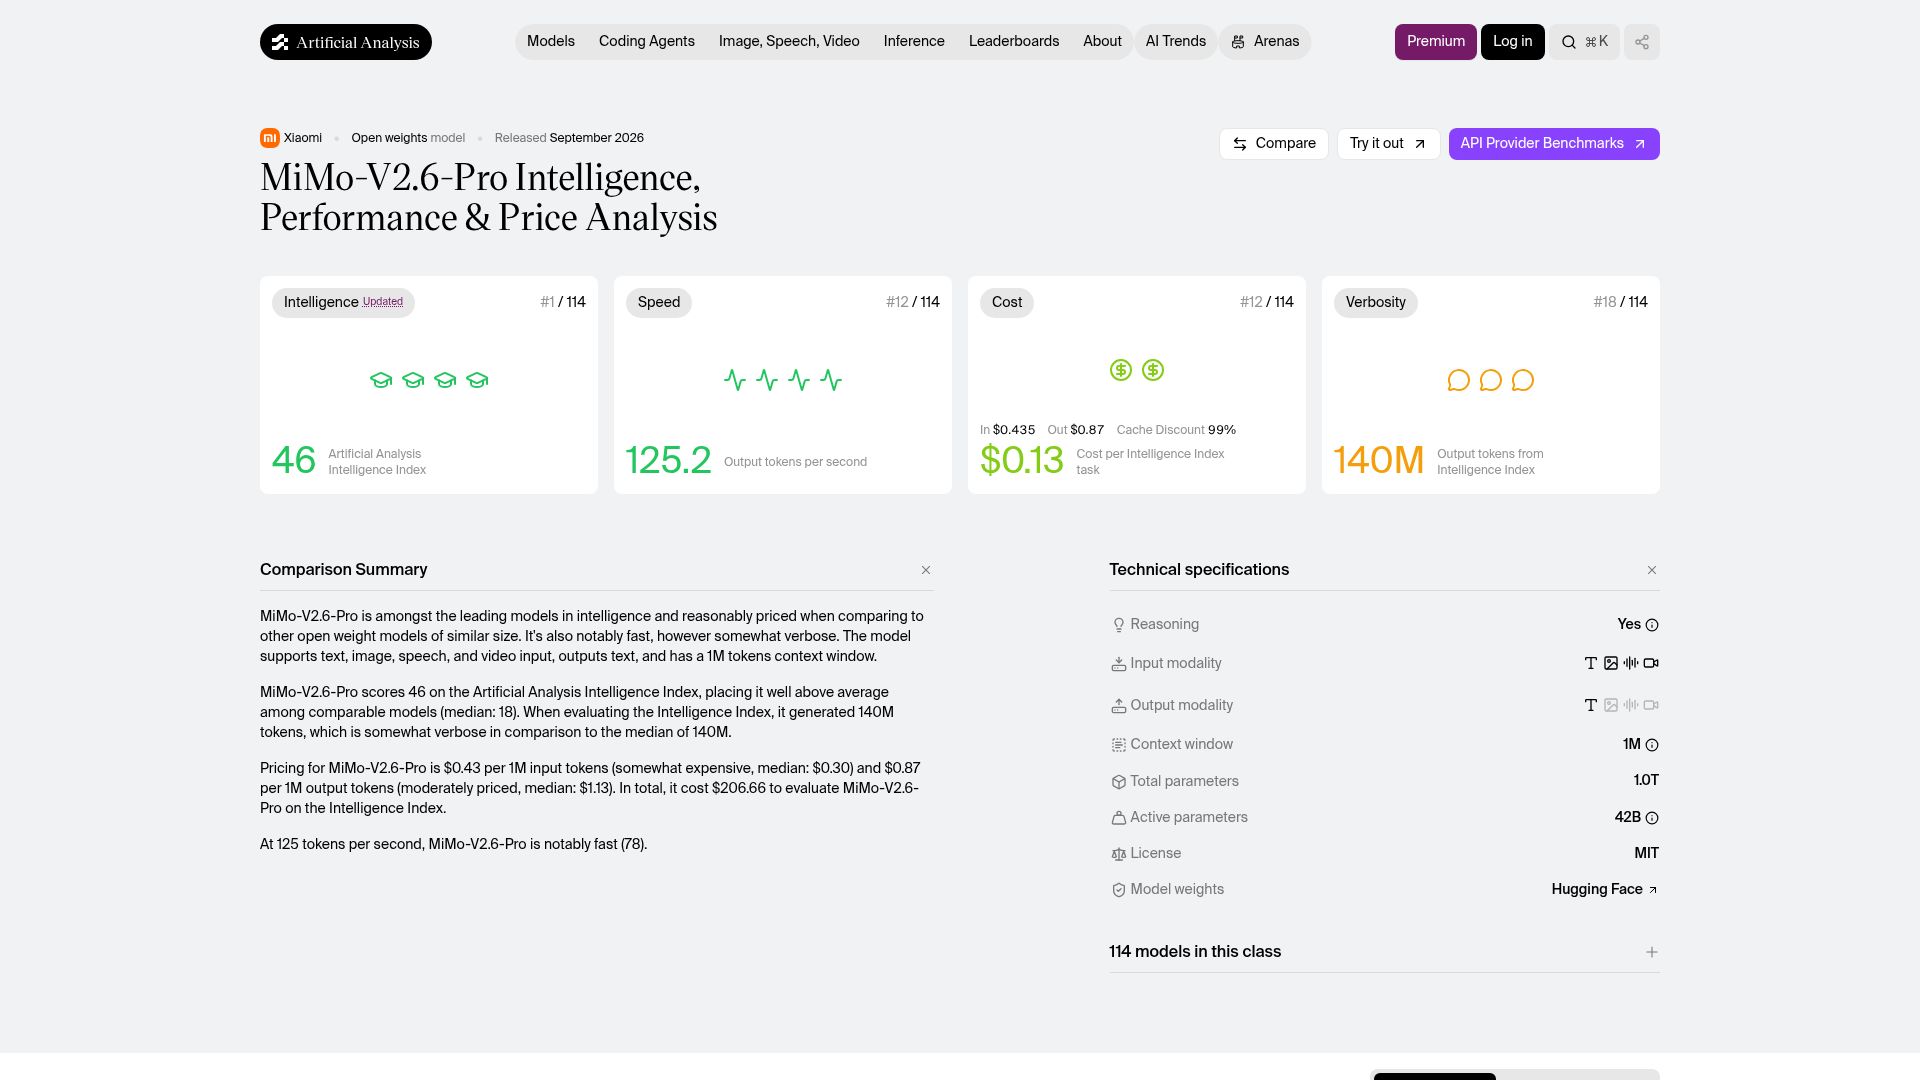Click the Compare button
The image size is (1920, 1080).
coord(1274,144)
